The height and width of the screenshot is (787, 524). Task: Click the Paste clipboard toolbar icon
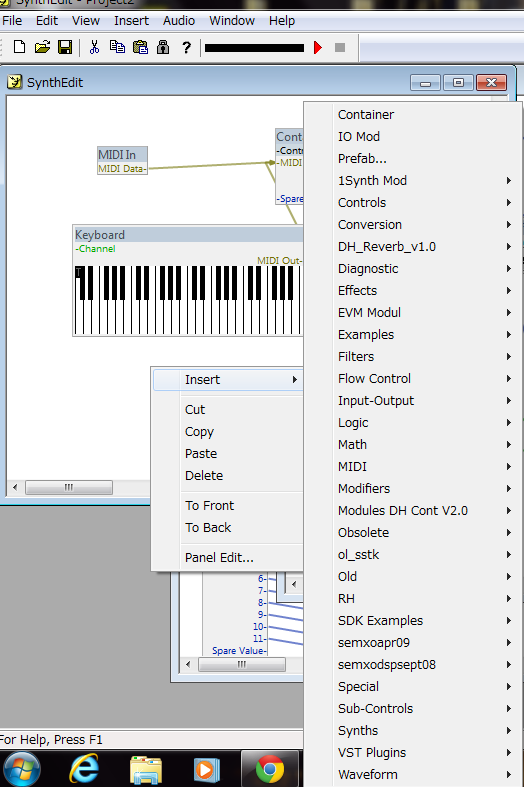(141, 47)
